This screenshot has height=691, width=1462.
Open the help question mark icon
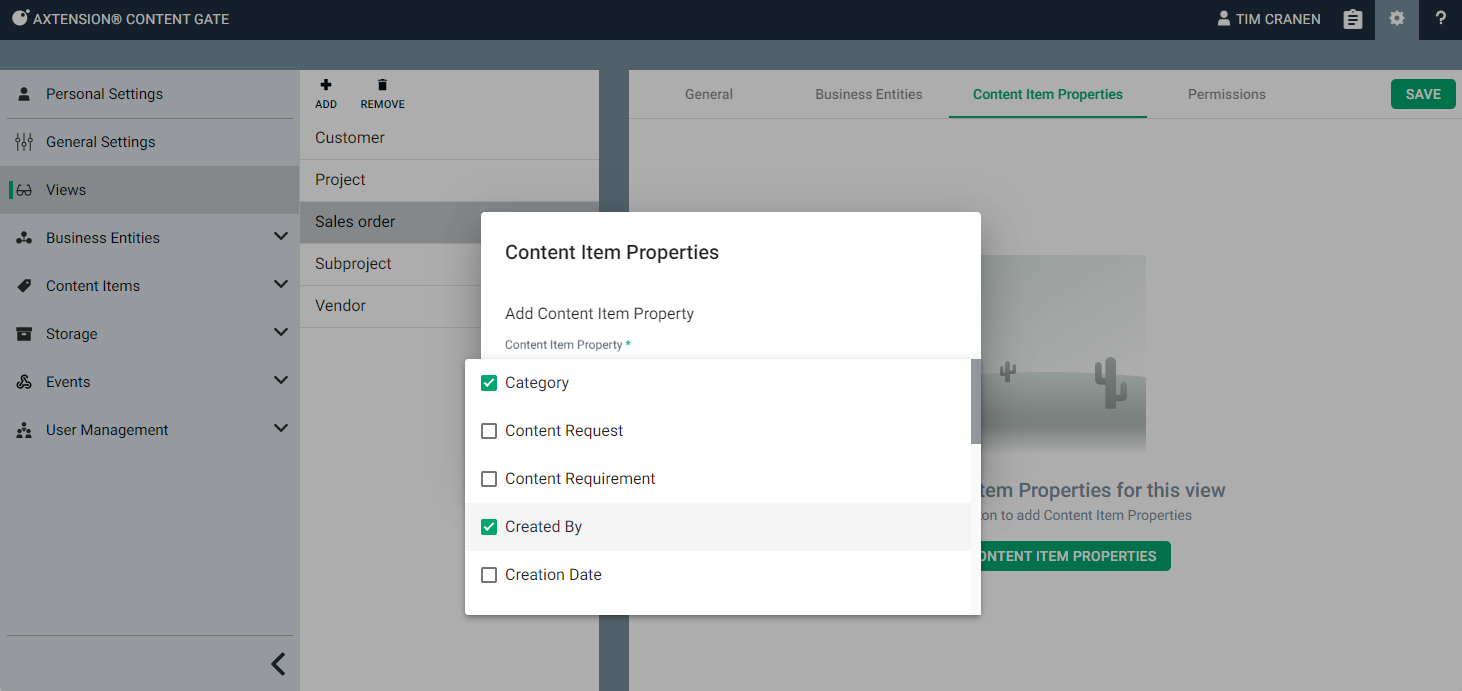pos(1440,19)
